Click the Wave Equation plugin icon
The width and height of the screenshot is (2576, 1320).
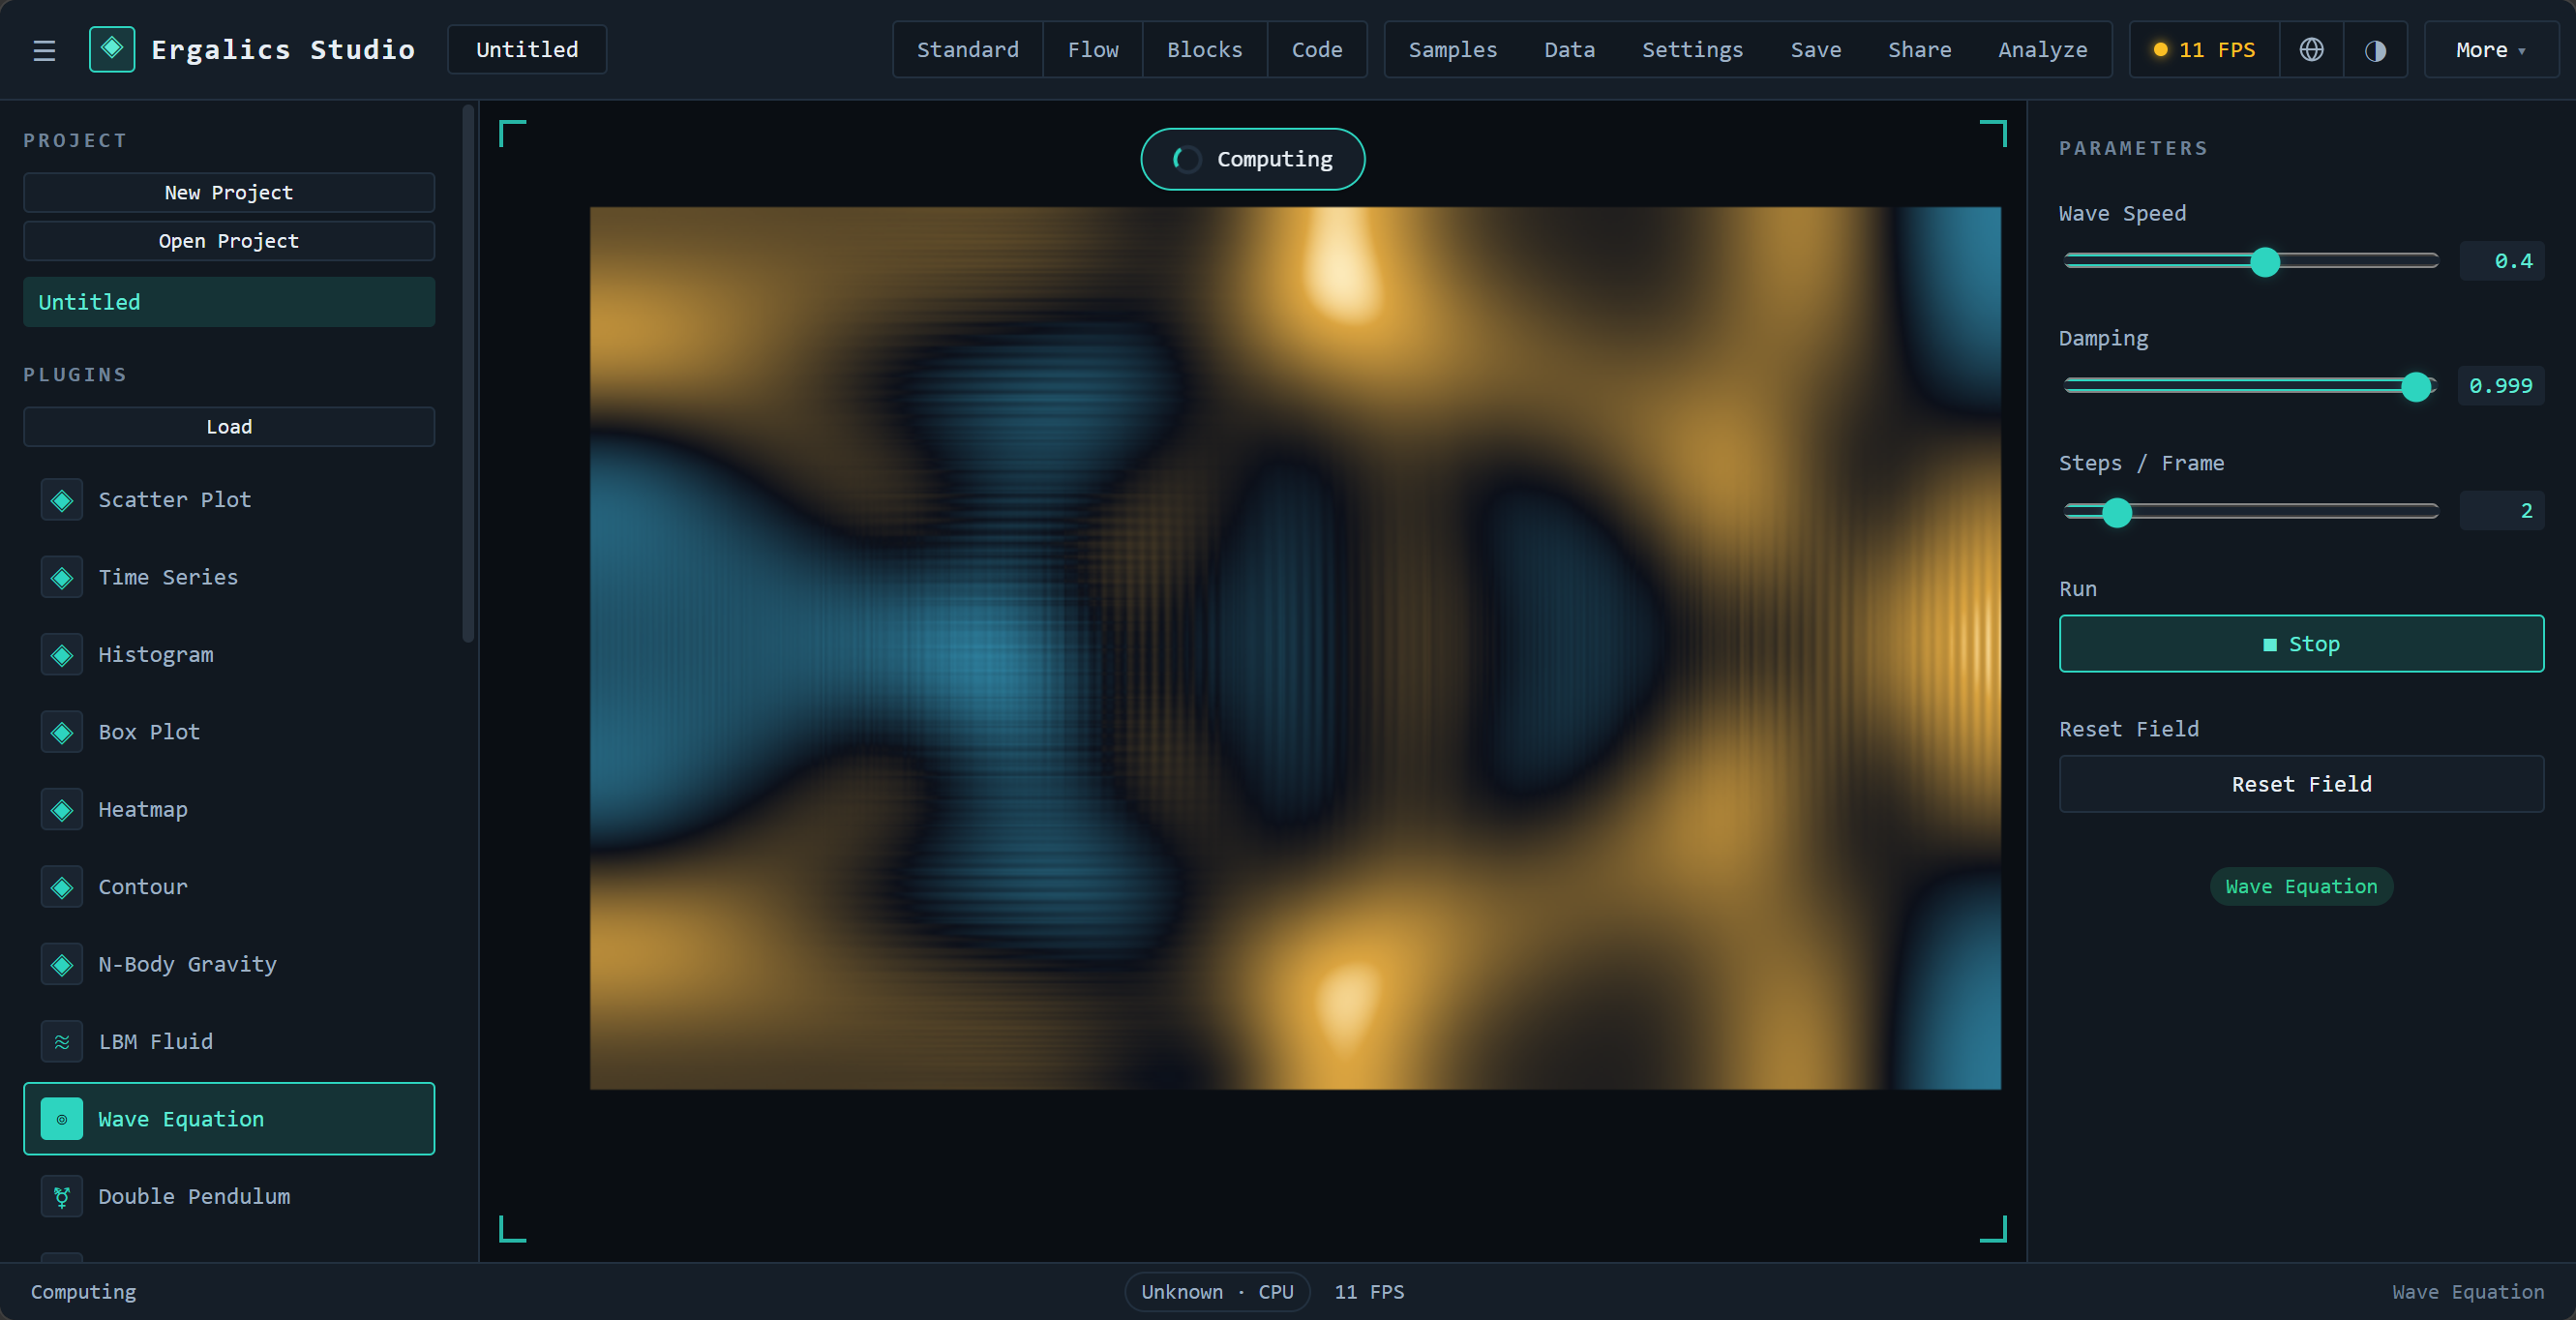[62, 1119]
